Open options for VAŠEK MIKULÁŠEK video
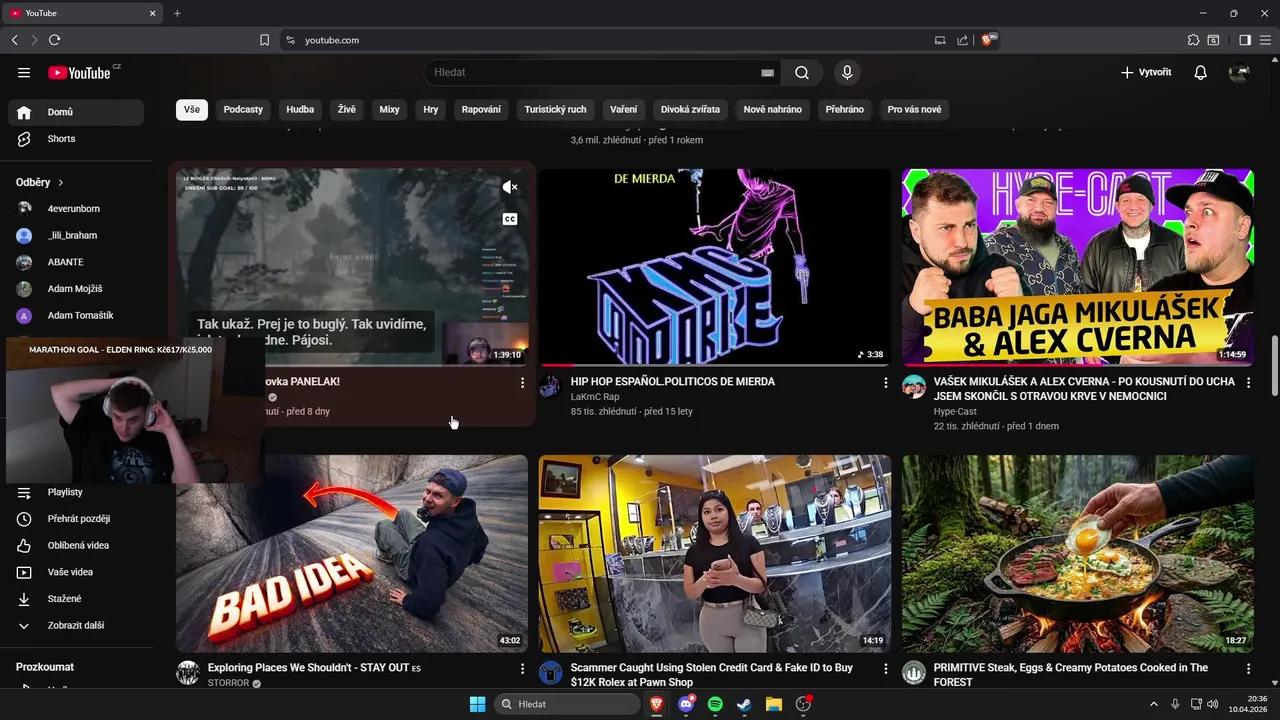 coord(1248,382)
